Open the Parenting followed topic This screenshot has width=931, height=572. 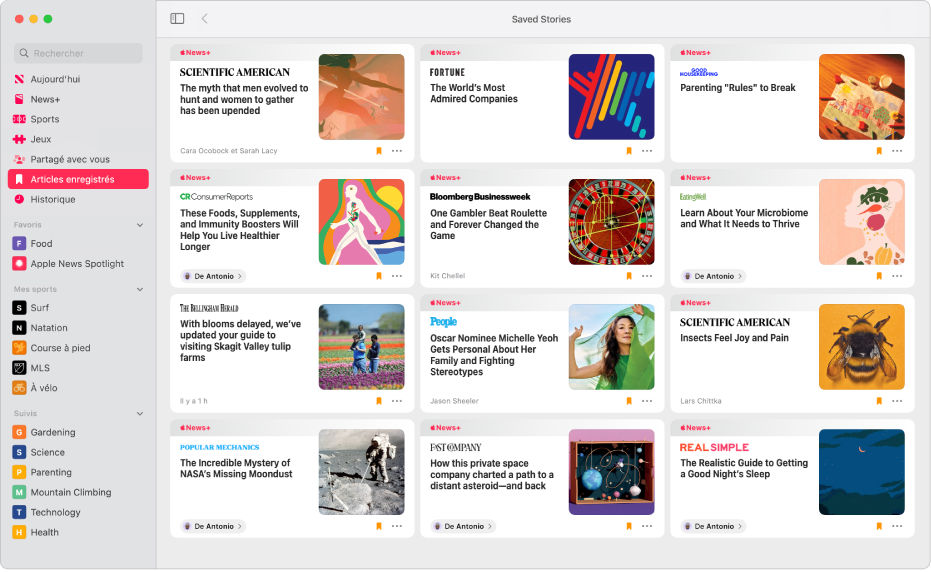point(78,472)
